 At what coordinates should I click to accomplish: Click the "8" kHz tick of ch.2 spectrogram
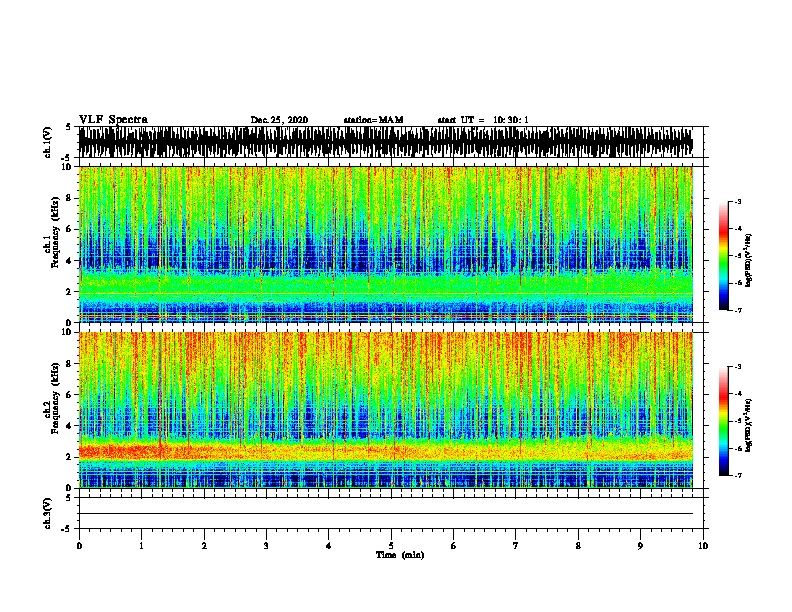click(x=70, y=364)
